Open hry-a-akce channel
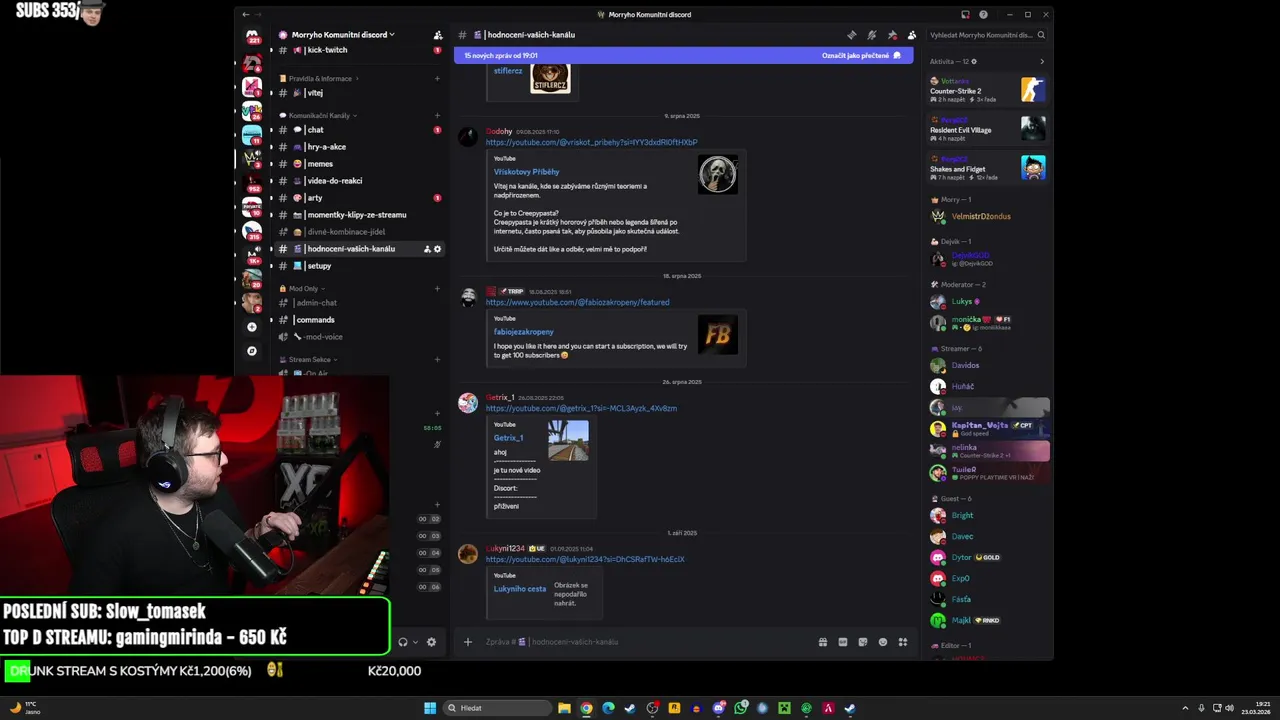This screenshot has height=720, width=1280. coord(358,147)
